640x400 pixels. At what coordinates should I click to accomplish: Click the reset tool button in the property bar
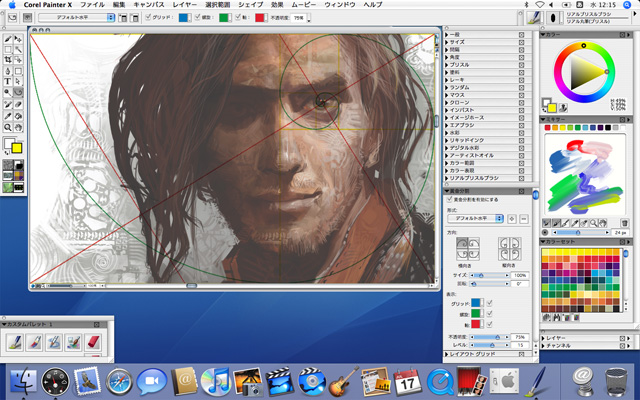(13, 18)
